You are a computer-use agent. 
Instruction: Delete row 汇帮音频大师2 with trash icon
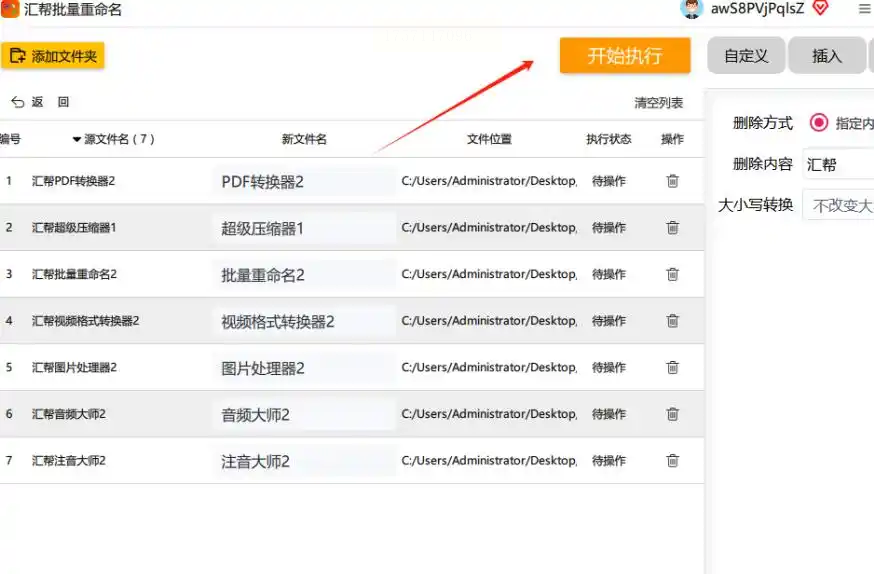673,414
